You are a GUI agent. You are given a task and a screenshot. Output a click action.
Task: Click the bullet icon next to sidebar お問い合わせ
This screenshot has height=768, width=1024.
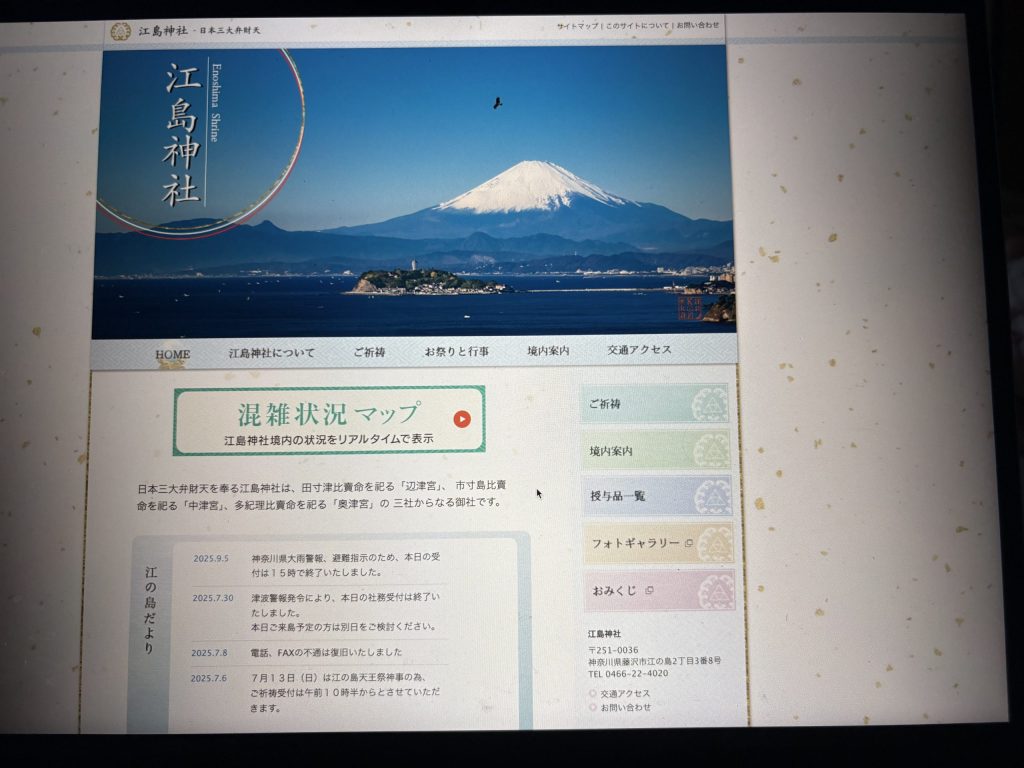coord(593,707)
